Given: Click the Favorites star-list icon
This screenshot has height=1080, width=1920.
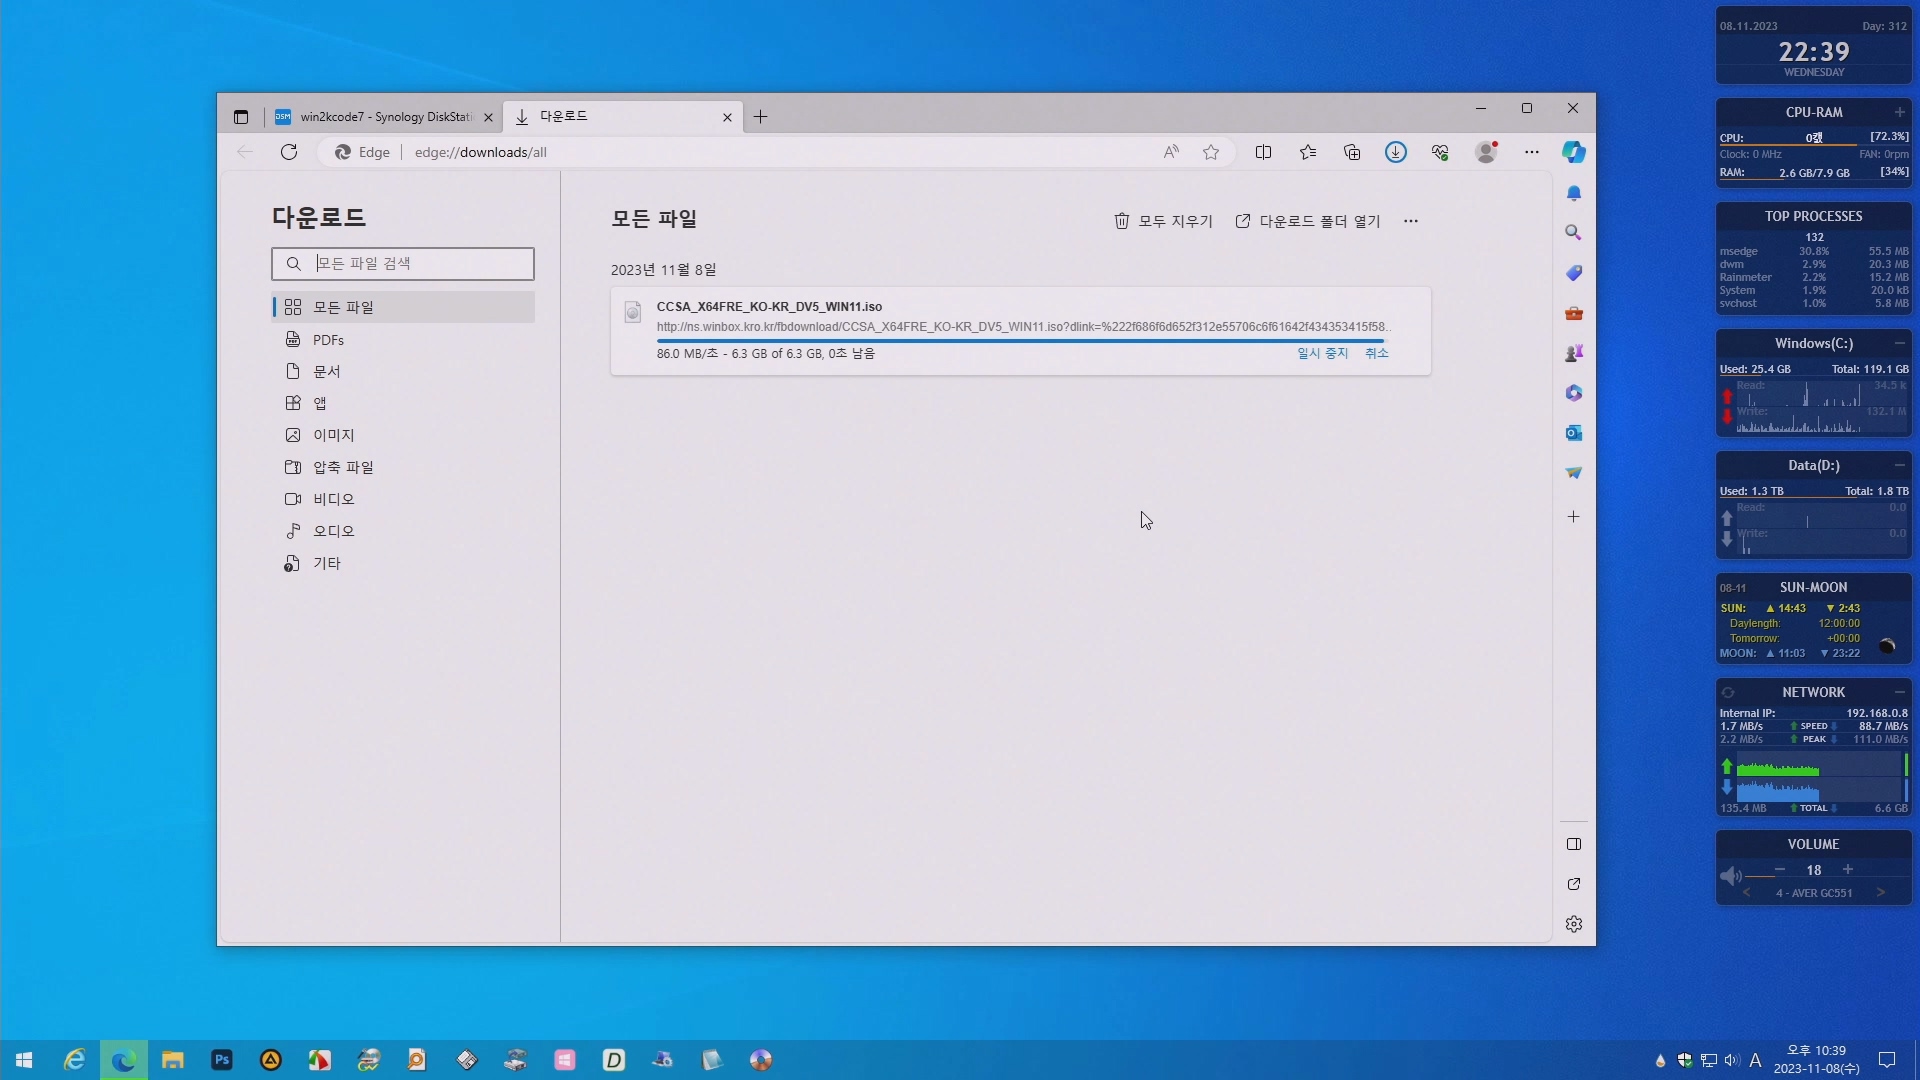Looking at the screenshot, I should pos(1307,152).
